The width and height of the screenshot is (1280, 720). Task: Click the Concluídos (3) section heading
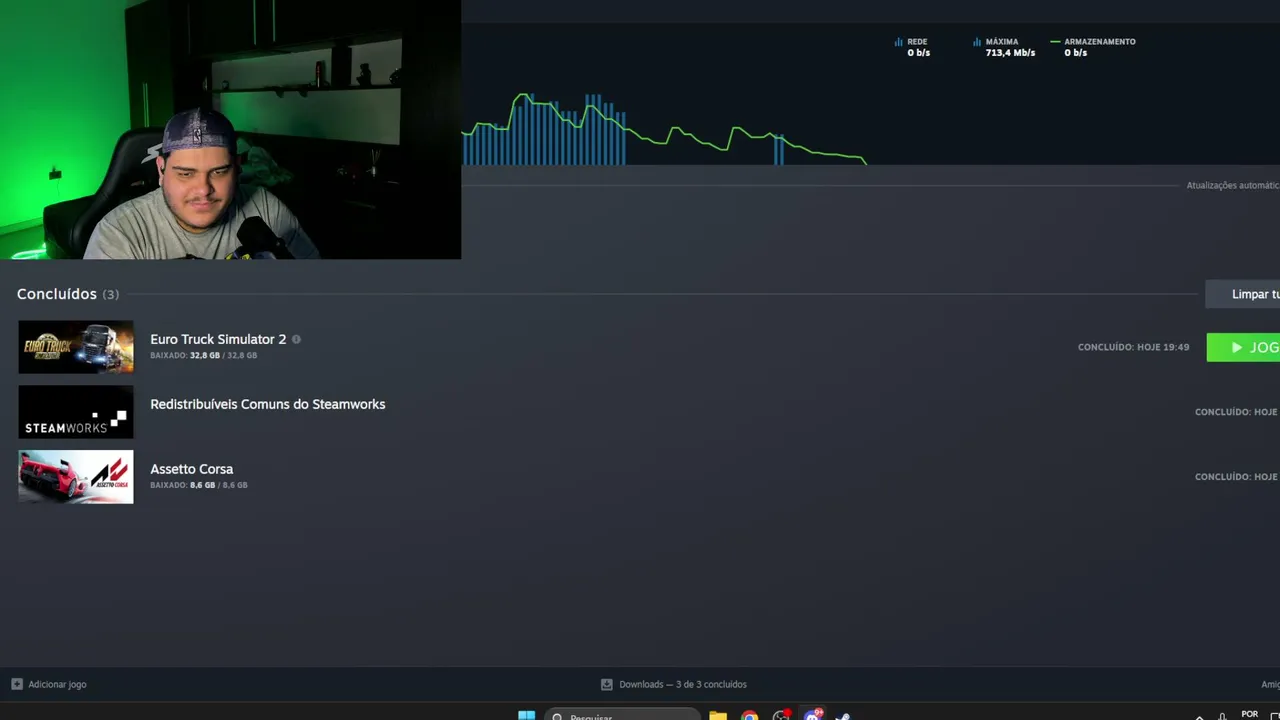[67, 294]
